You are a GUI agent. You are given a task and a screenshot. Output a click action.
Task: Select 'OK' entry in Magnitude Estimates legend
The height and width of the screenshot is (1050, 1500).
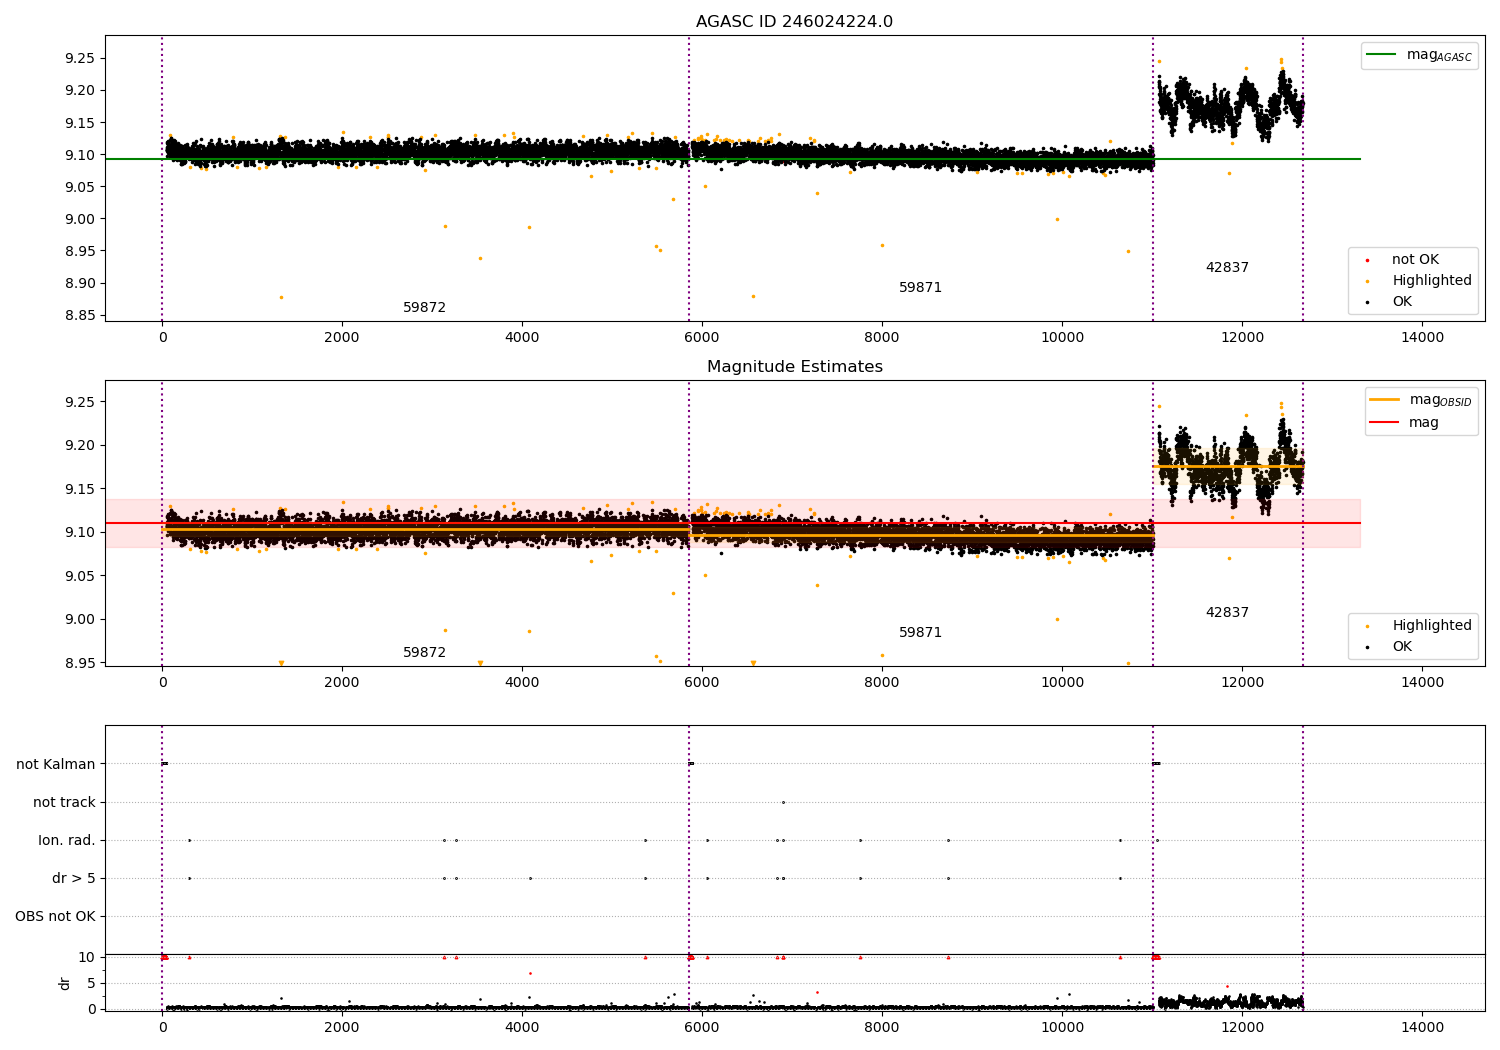pyautogui.click(x=1402, y=647)
